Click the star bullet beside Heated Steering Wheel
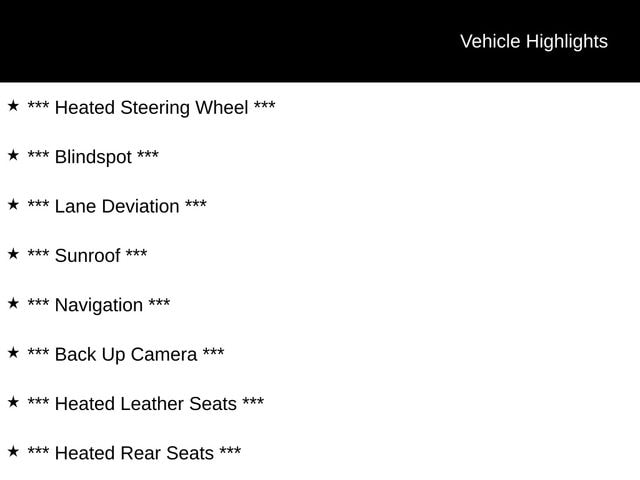Image resolution: width=640 pixels, height=480 pixels. [13, 106]
